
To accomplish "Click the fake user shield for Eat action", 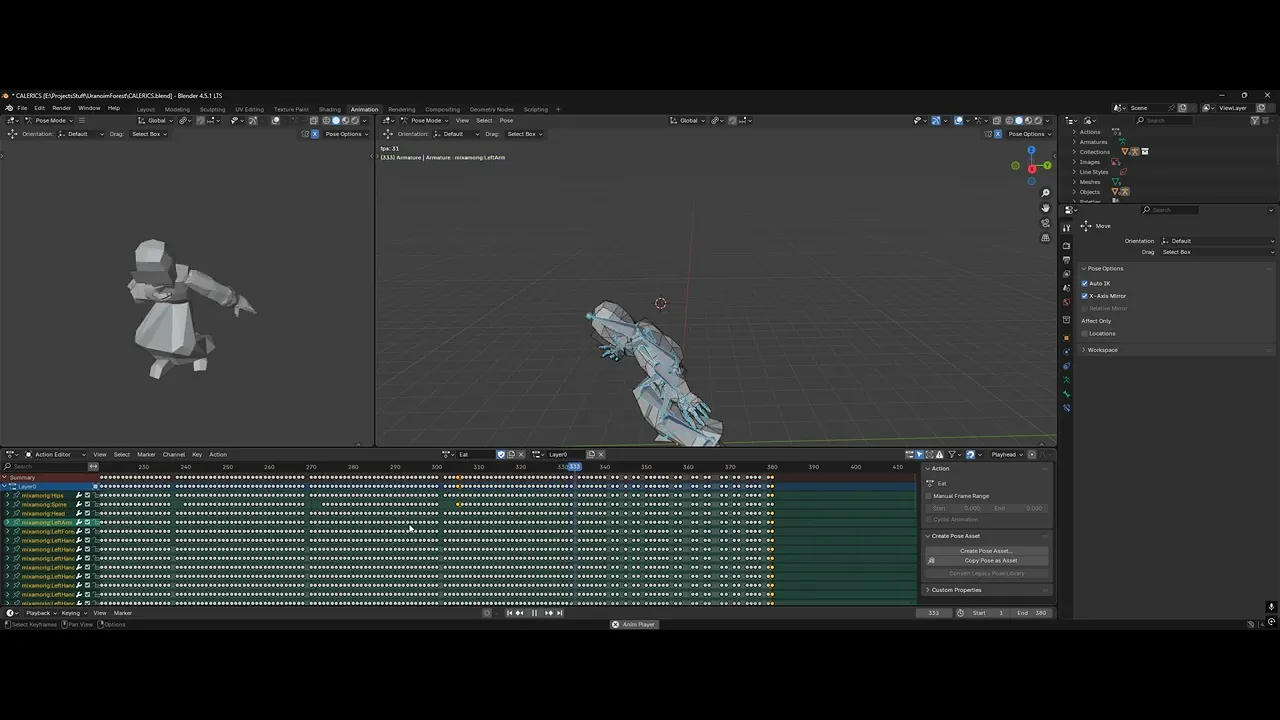I will coord(501,454).
